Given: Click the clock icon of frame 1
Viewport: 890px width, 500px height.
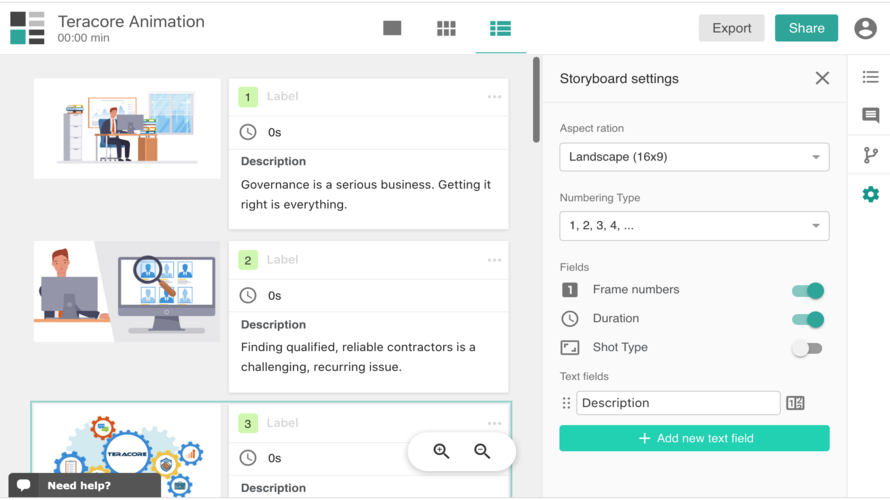Looking at the screenshot, I should click(248, 132).
